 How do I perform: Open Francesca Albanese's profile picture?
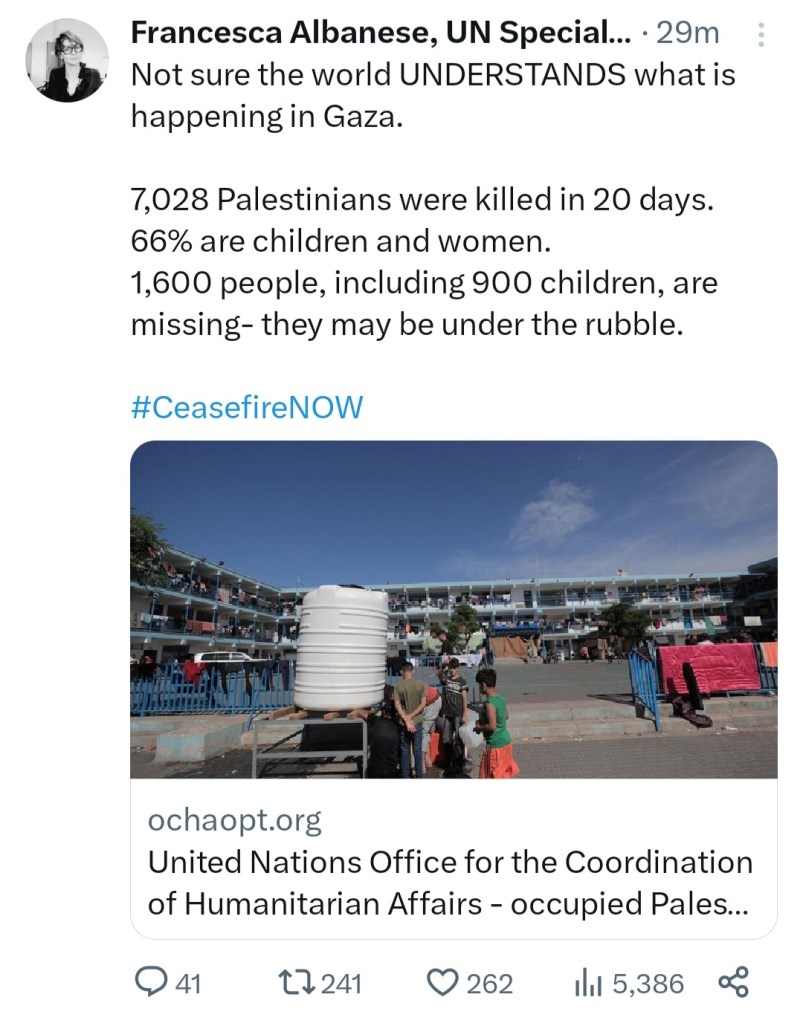(67, 60)
